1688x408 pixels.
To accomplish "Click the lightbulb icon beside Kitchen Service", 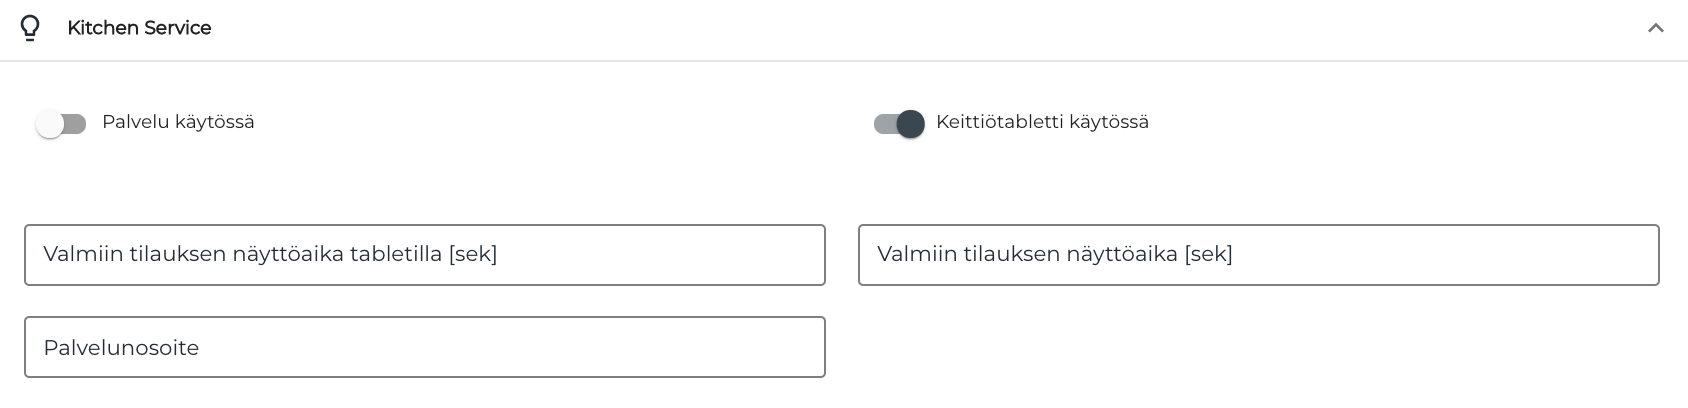I will (30, 28).
